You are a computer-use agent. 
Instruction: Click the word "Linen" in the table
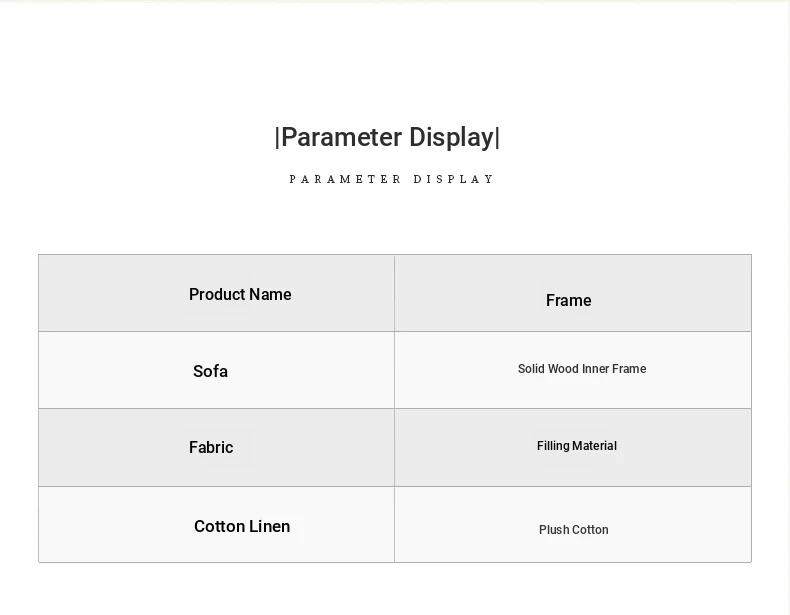pos(270,527)
